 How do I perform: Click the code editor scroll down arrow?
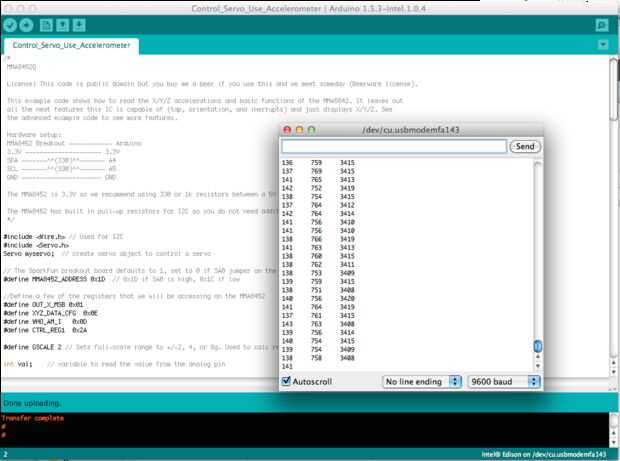[x=614, y=372]
